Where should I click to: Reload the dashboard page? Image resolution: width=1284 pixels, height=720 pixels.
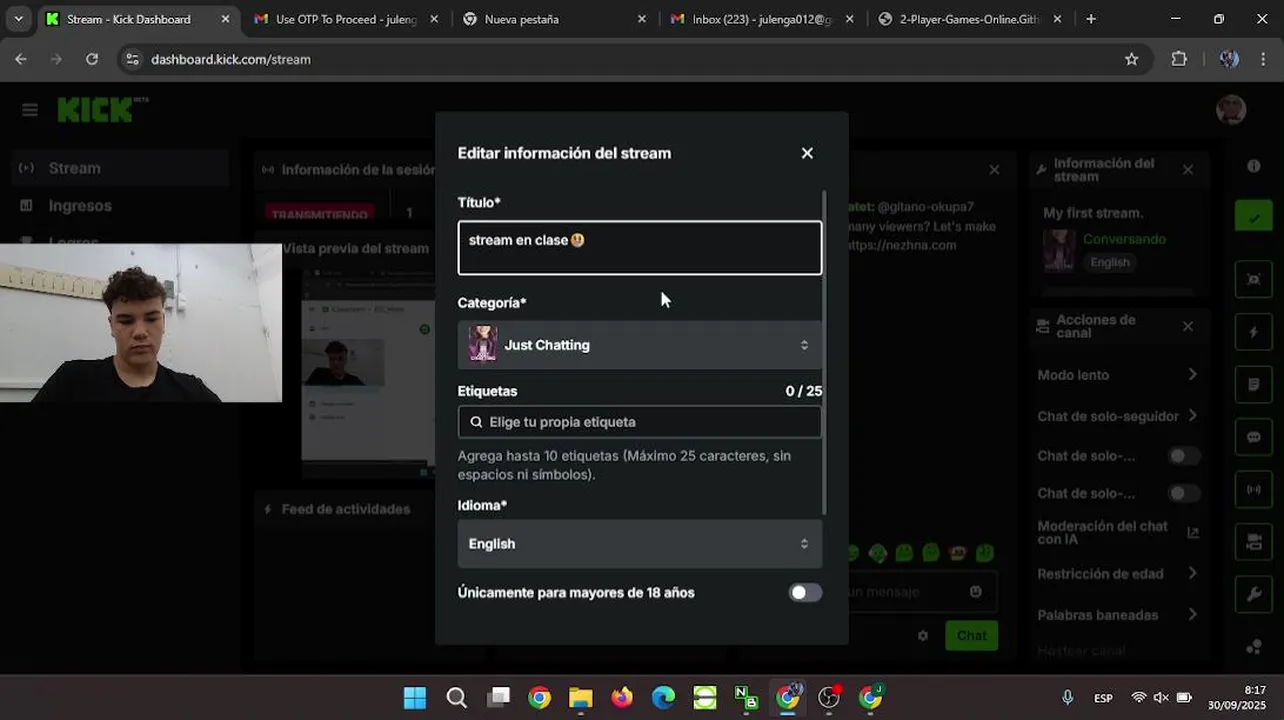pos(92,59)
